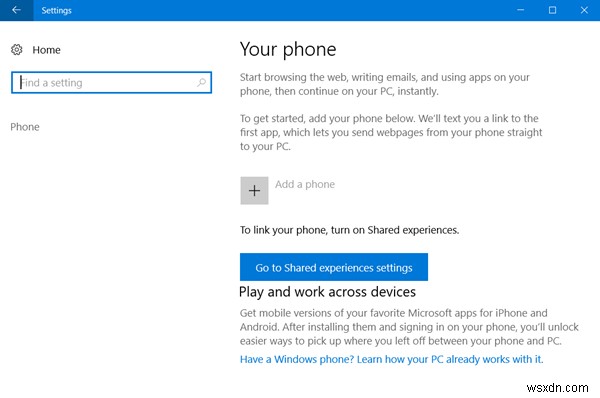The image size is (600, 398).
Task: Click the Add a phone label
Action: pyautogui.click(x=305, y=184)
